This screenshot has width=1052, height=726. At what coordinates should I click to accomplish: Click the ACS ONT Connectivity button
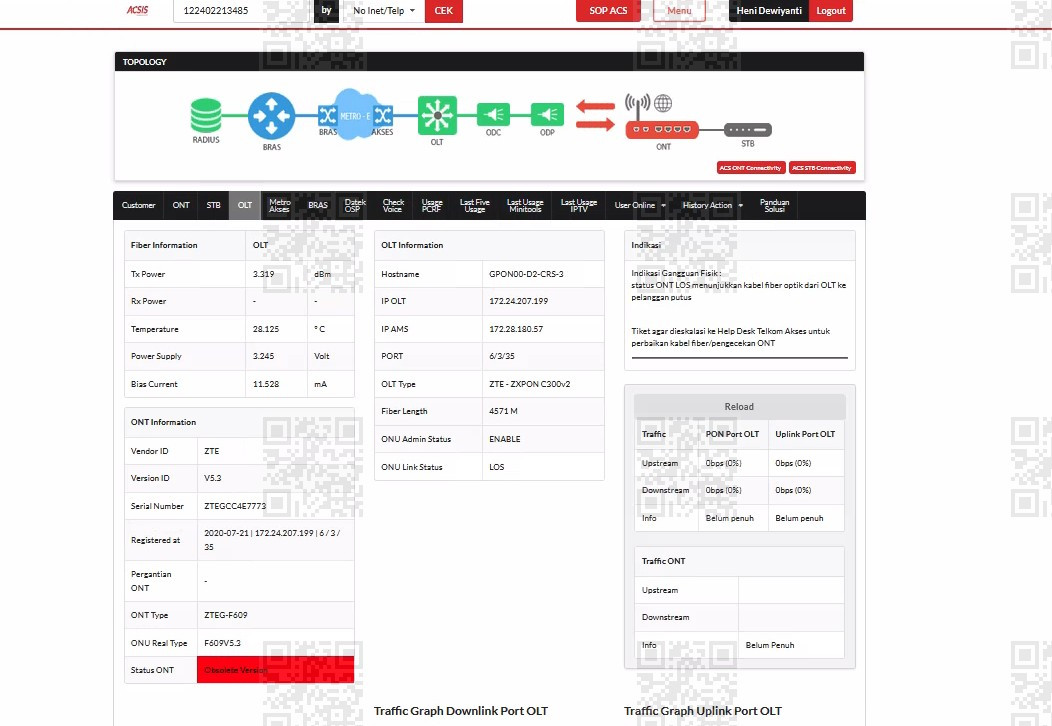tap(750, 168)
